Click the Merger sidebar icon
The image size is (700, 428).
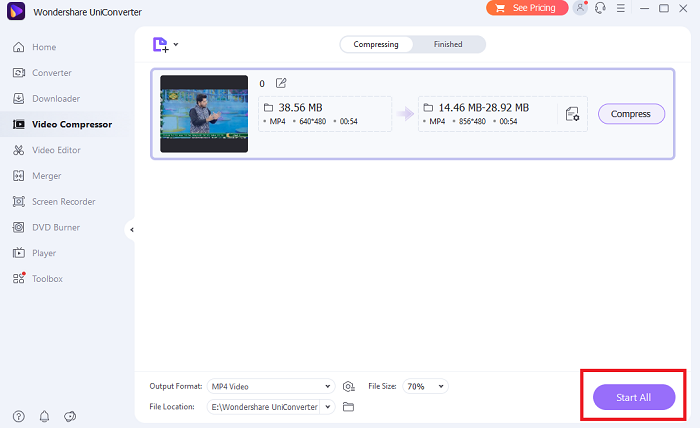coord(18,176)
